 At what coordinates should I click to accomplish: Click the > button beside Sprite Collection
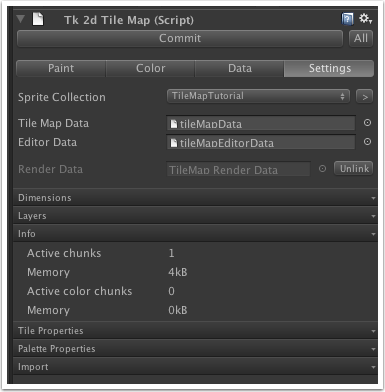[364, 97]
